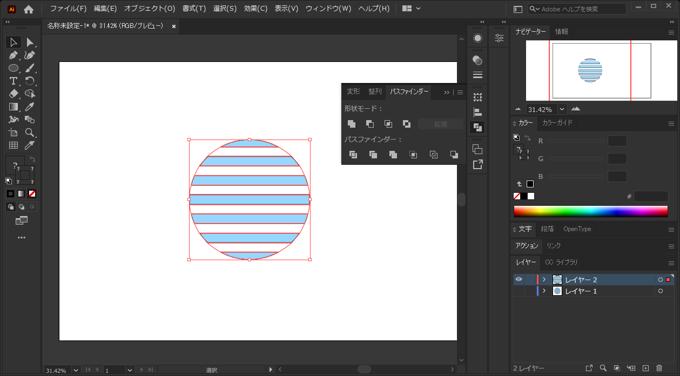
Task: Select the Ellipse tool
Action: [x=13, y=68]
